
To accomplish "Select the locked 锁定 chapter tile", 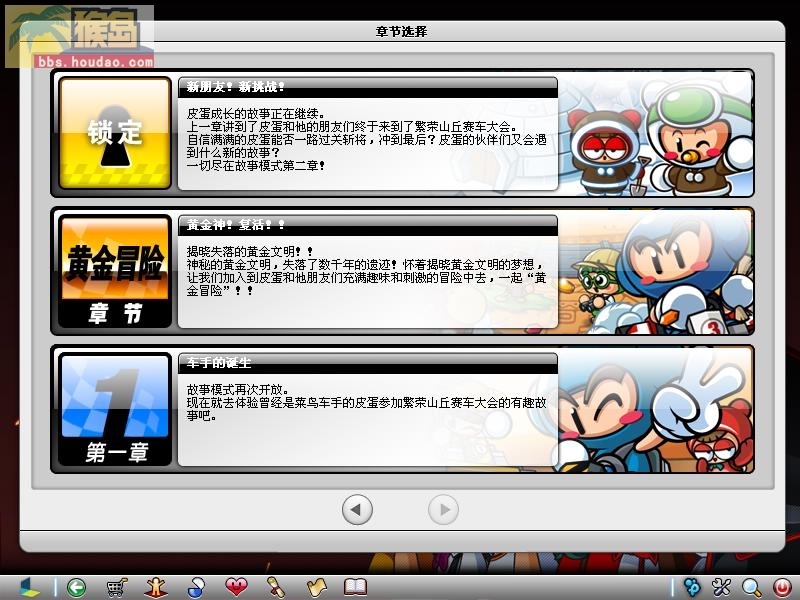I will [x=115, y=133].
